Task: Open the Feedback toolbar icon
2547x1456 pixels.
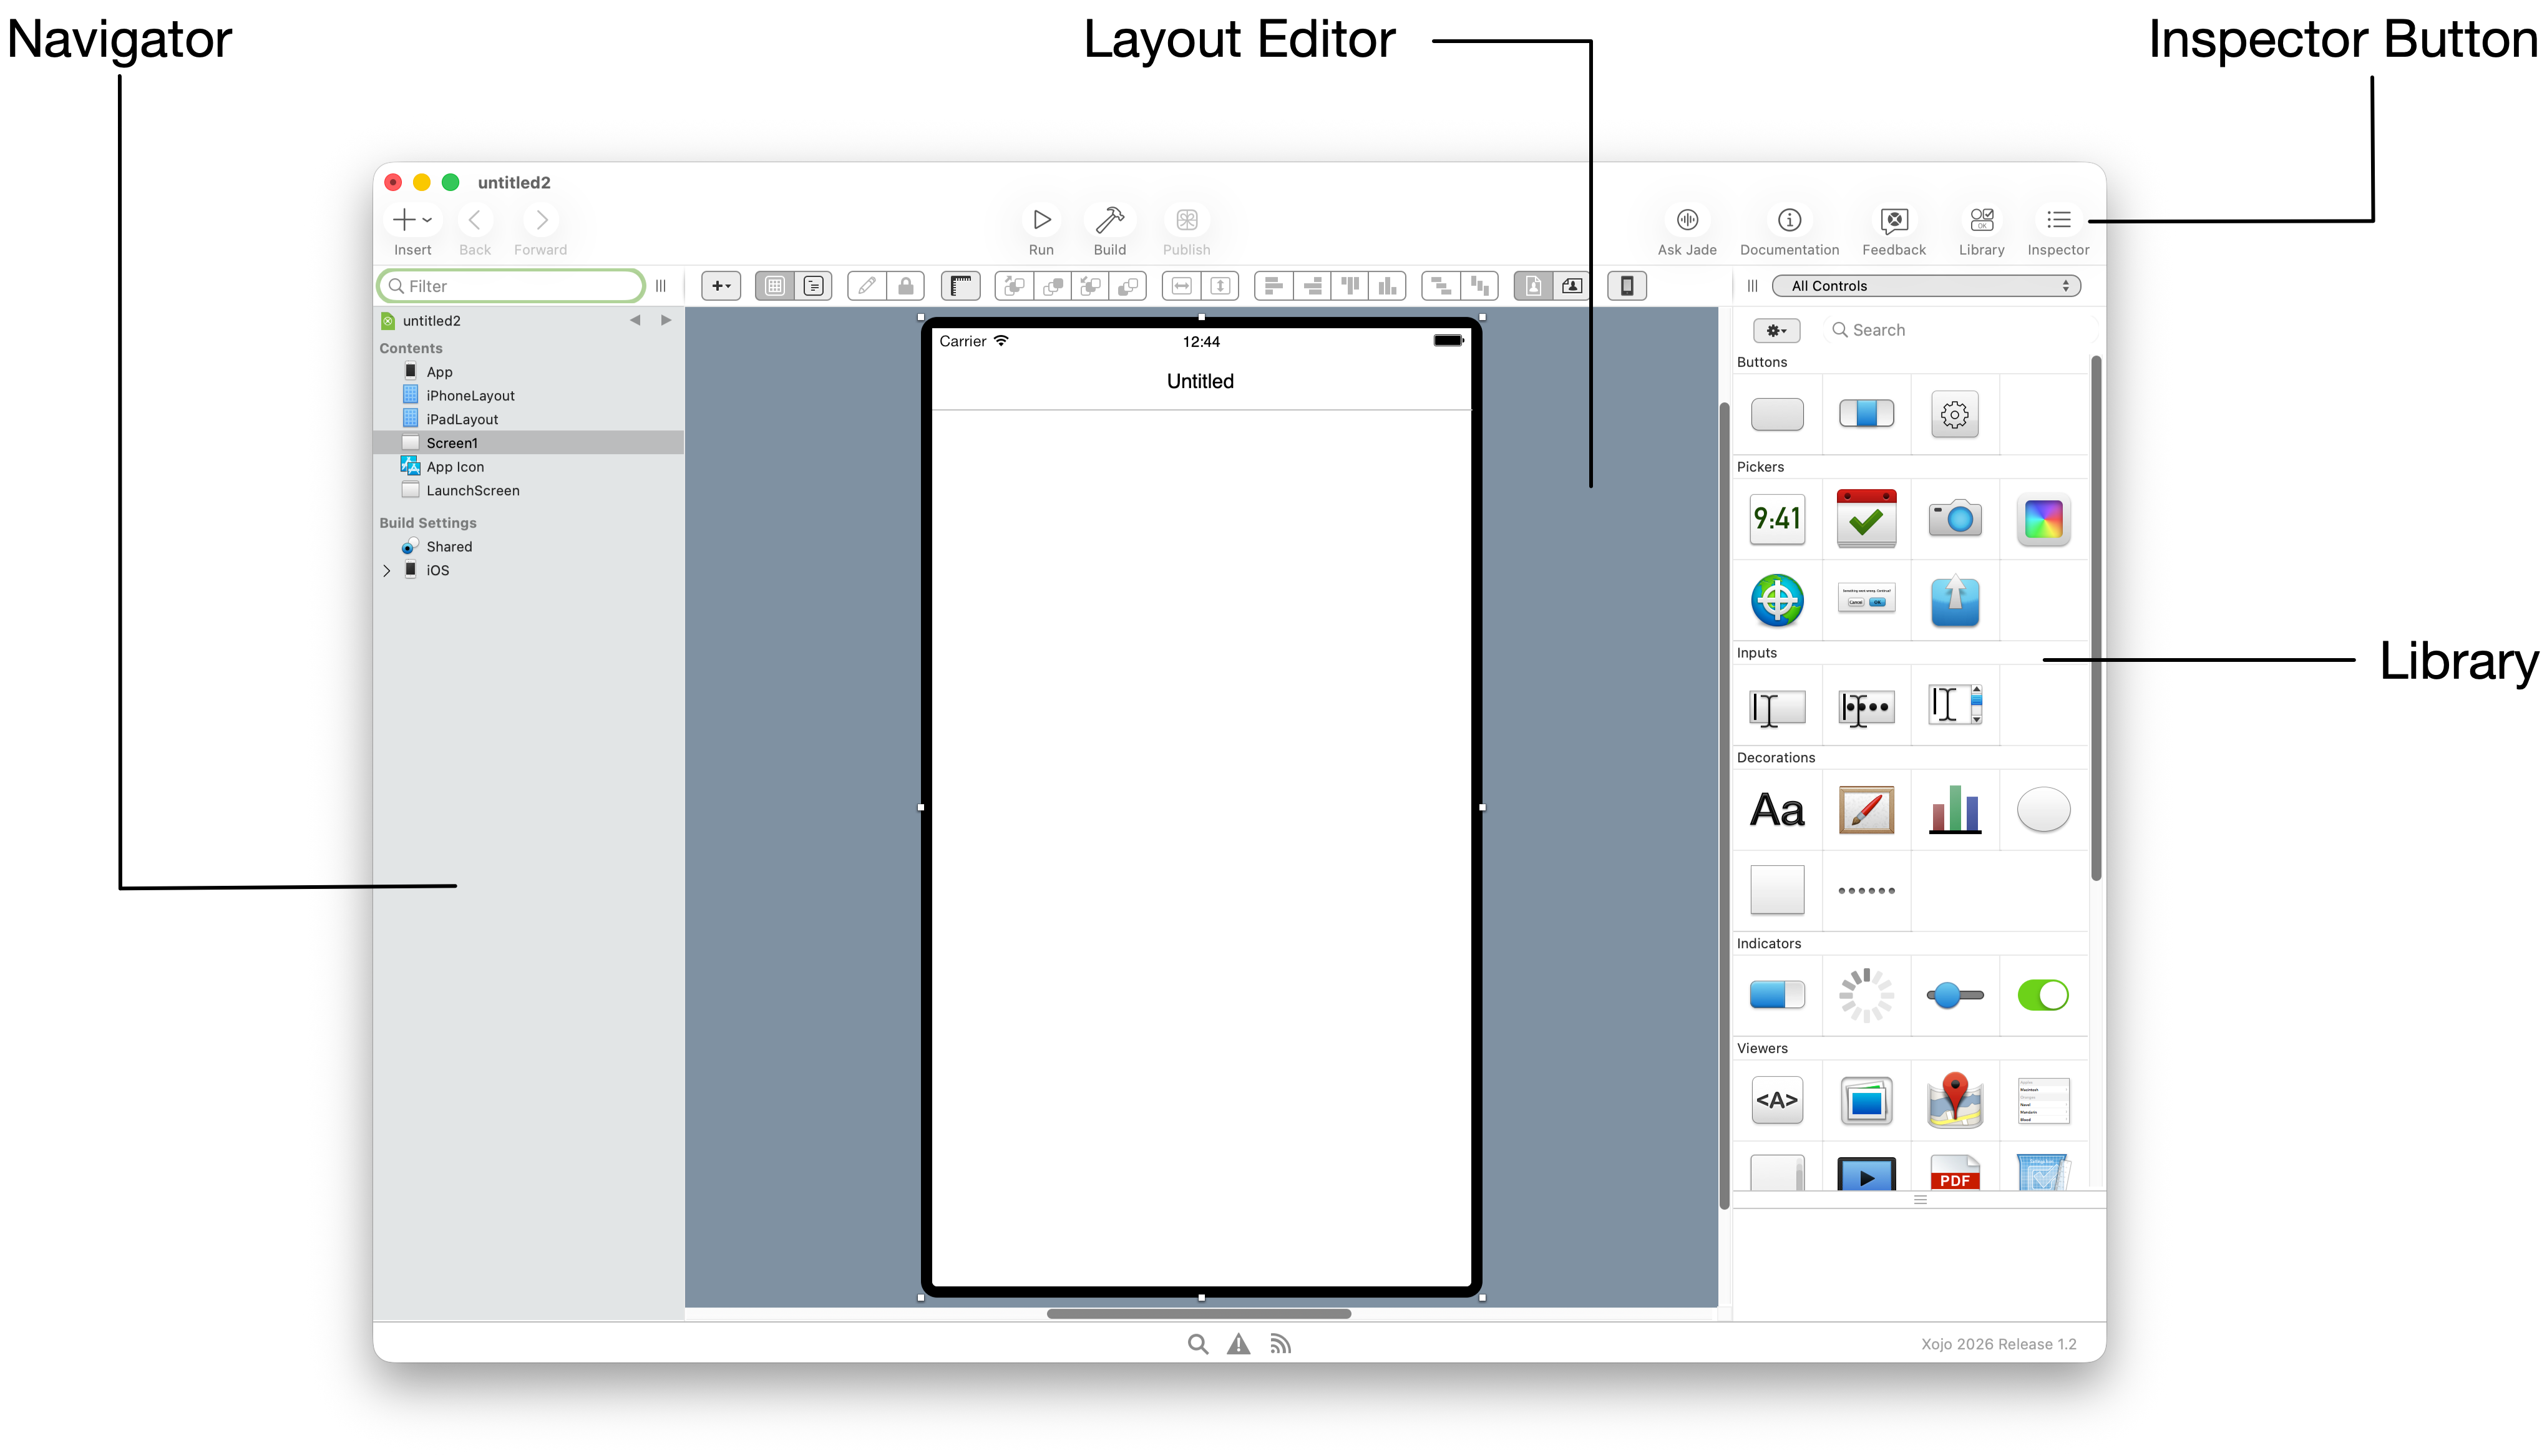Action: click(x=1893, y=220)
